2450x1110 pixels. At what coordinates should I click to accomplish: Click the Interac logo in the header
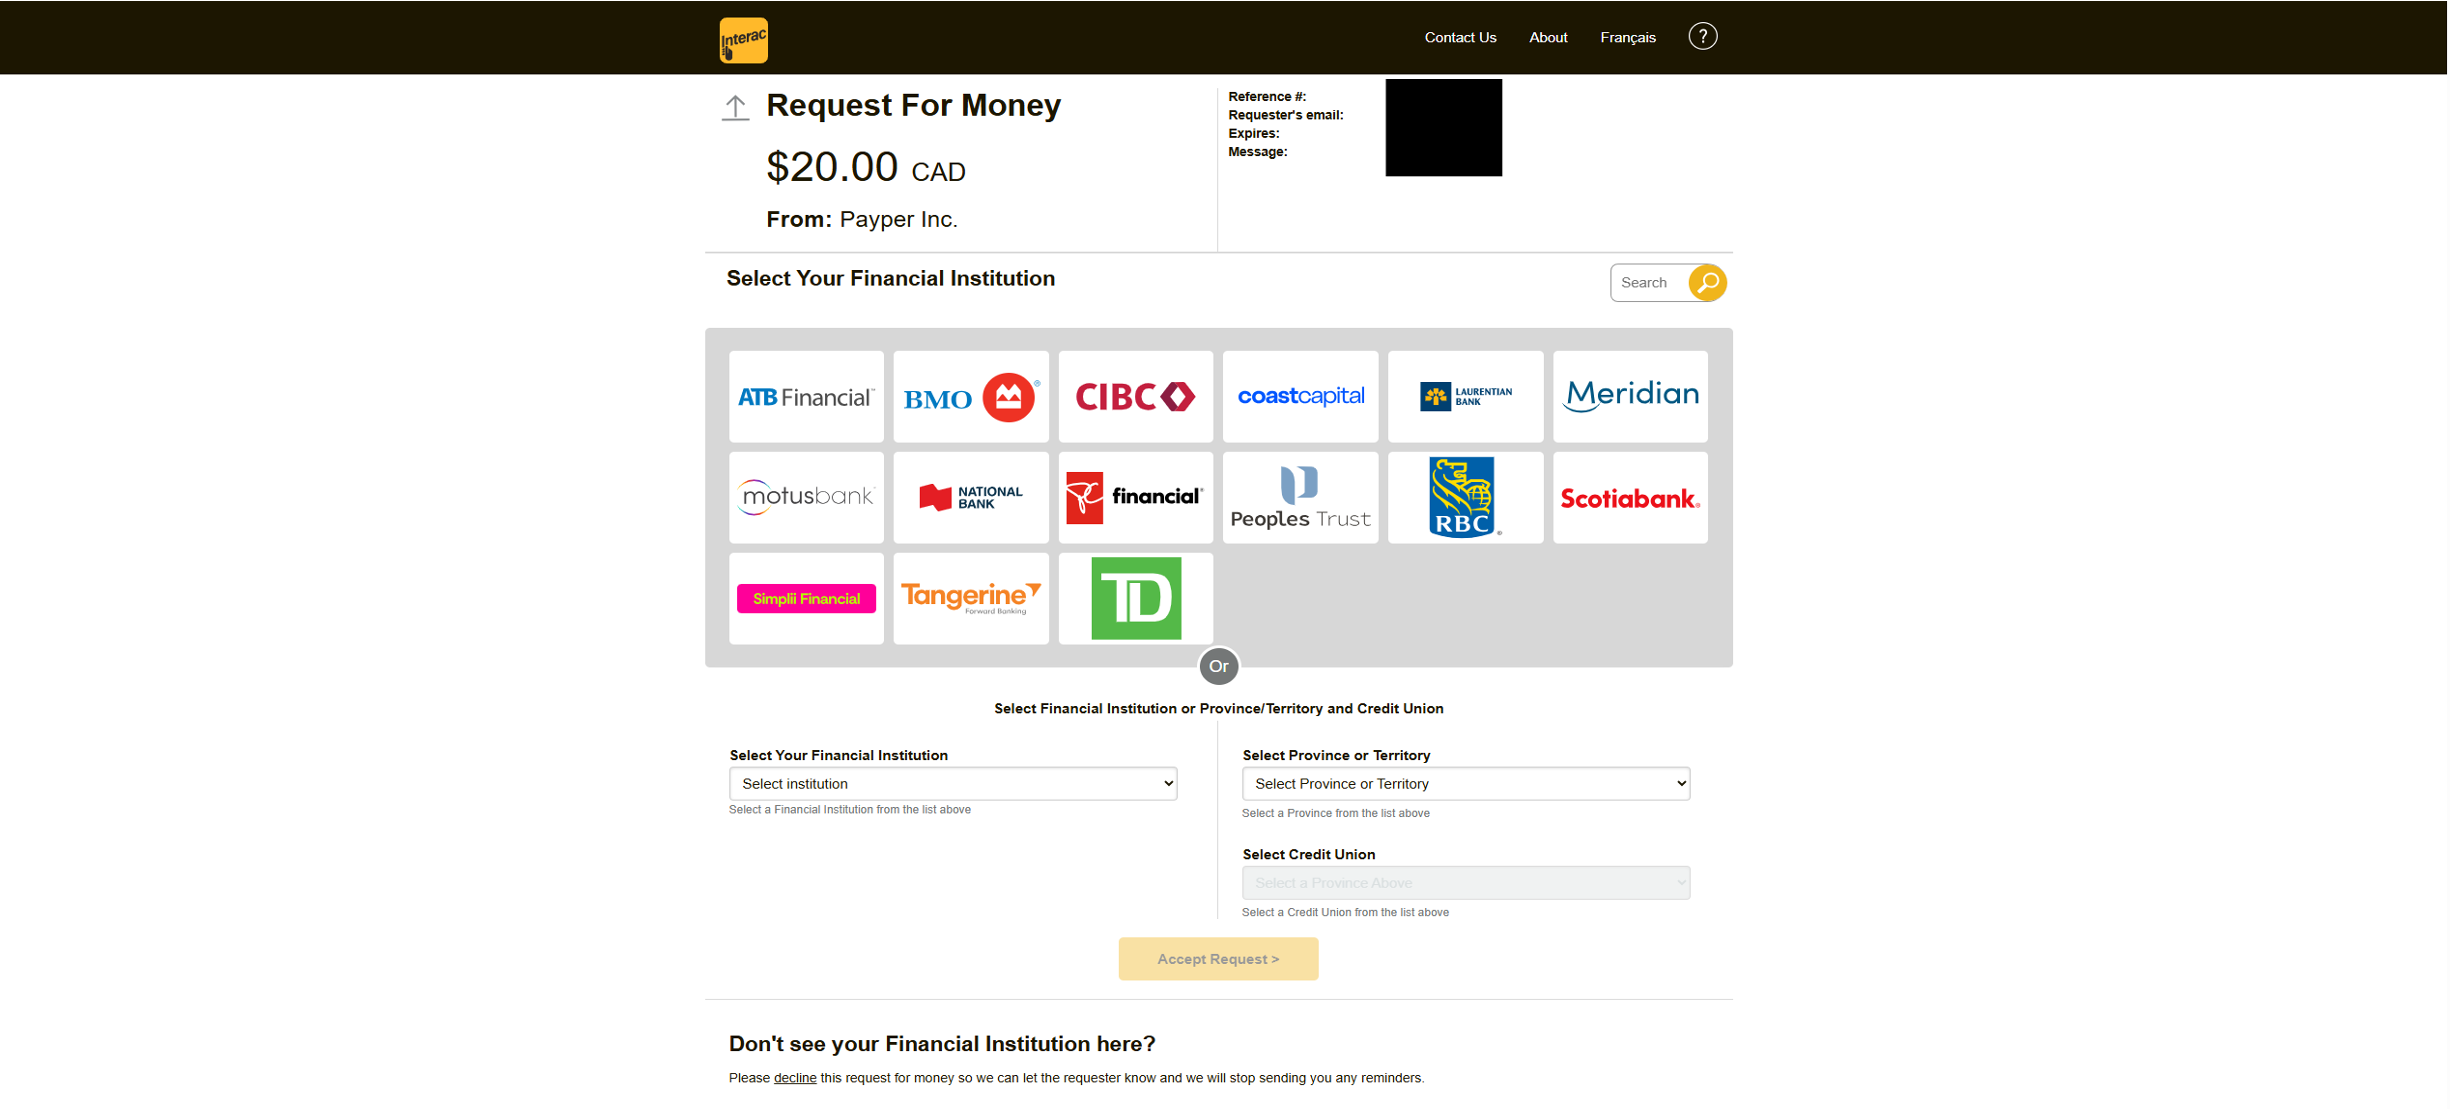[x=743, y=40]
